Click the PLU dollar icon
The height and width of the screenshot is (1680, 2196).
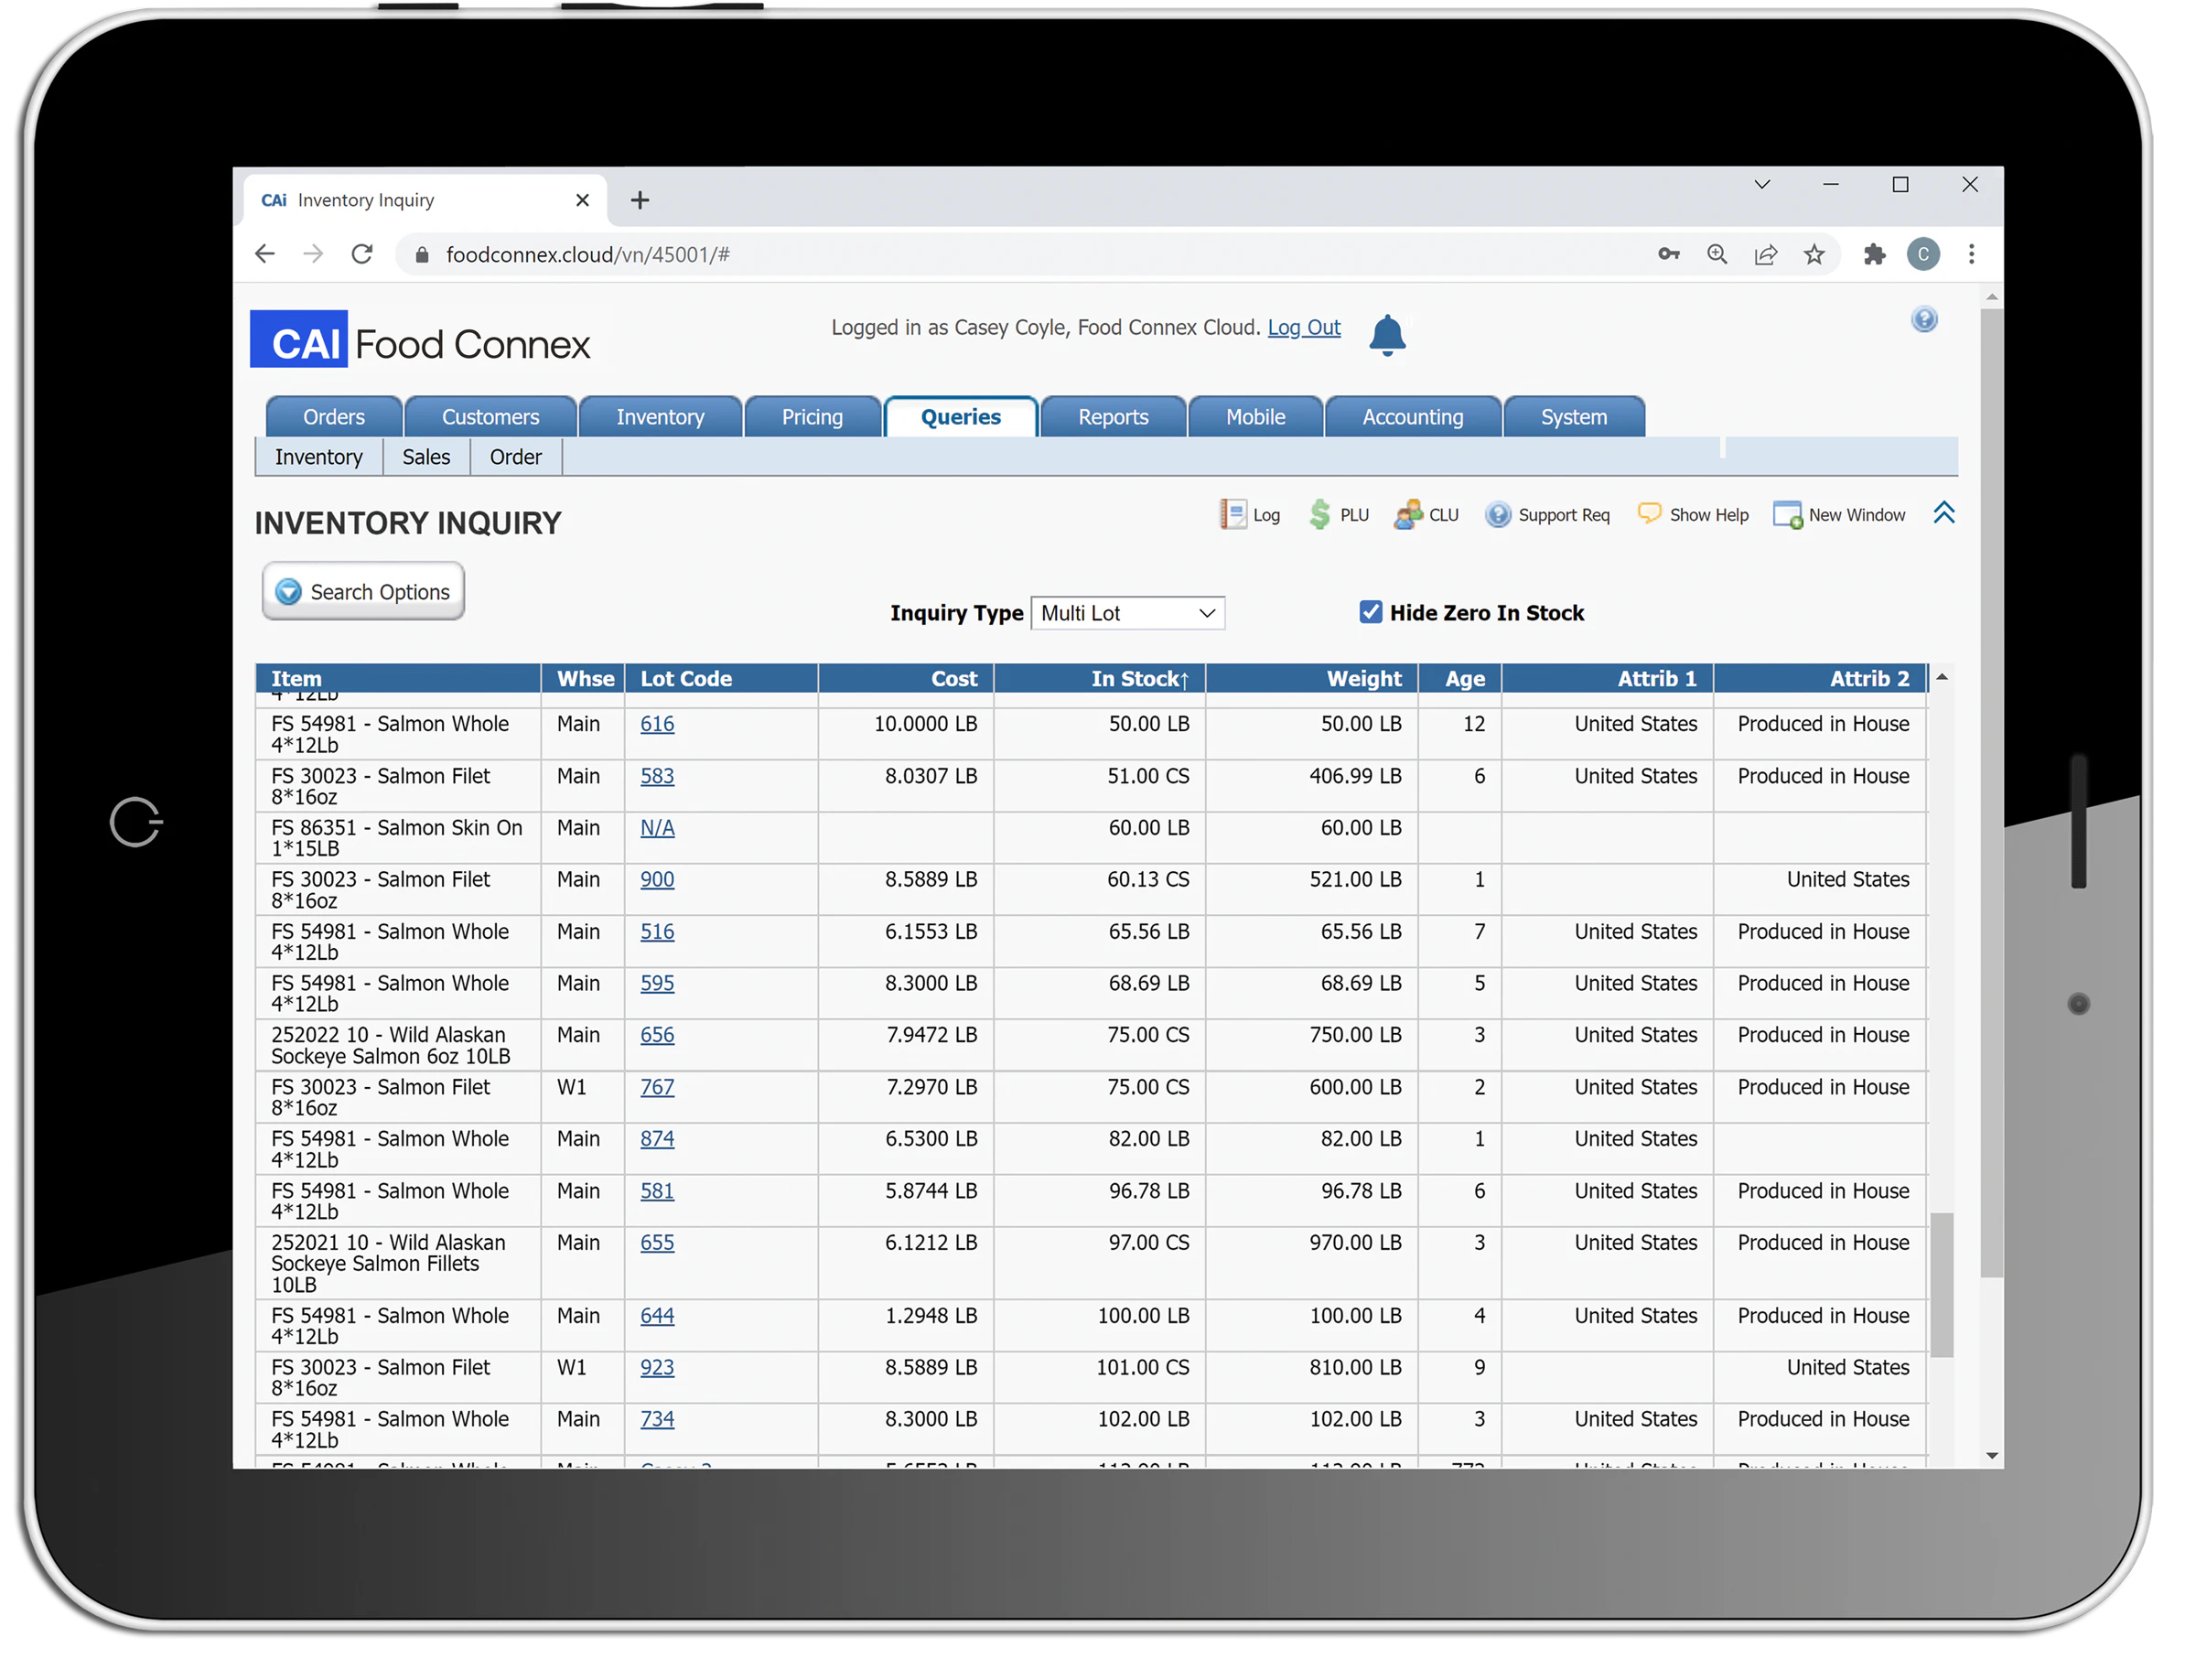[x=1321, y=514]
